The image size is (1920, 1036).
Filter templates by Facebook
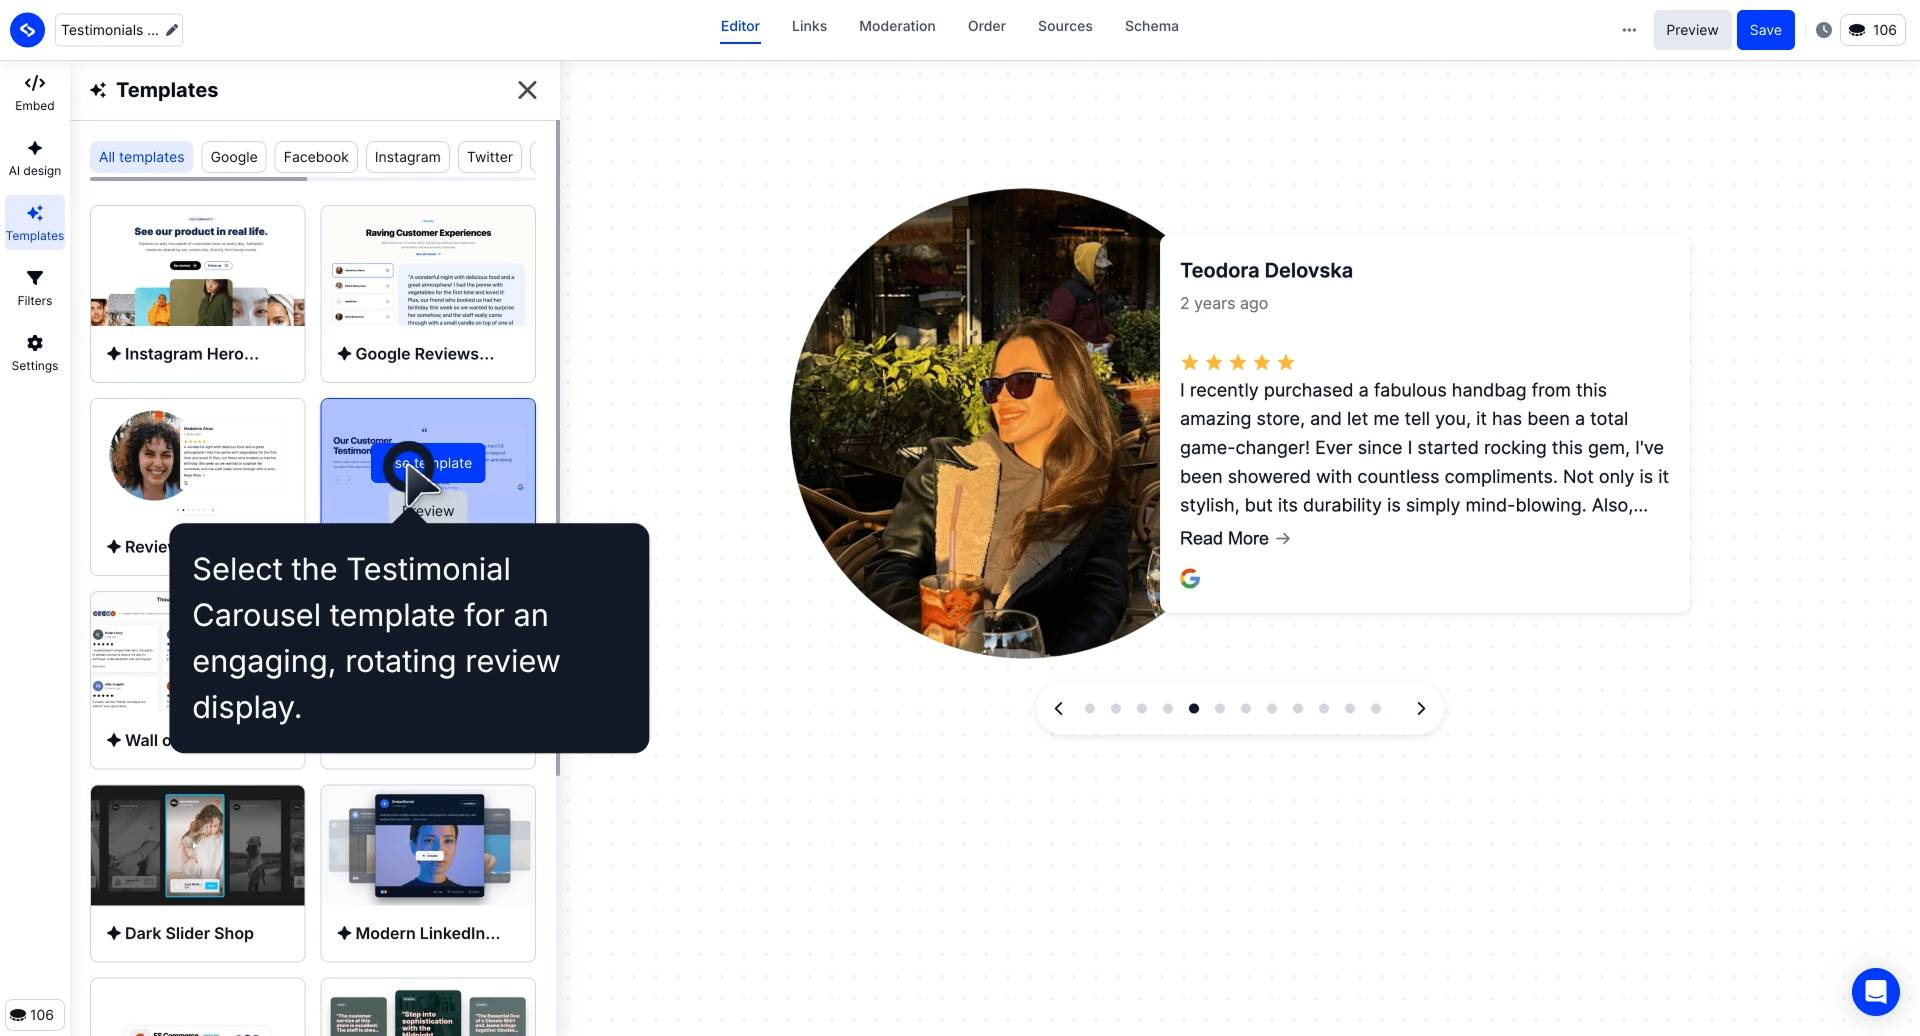click(x=316, y=157)
